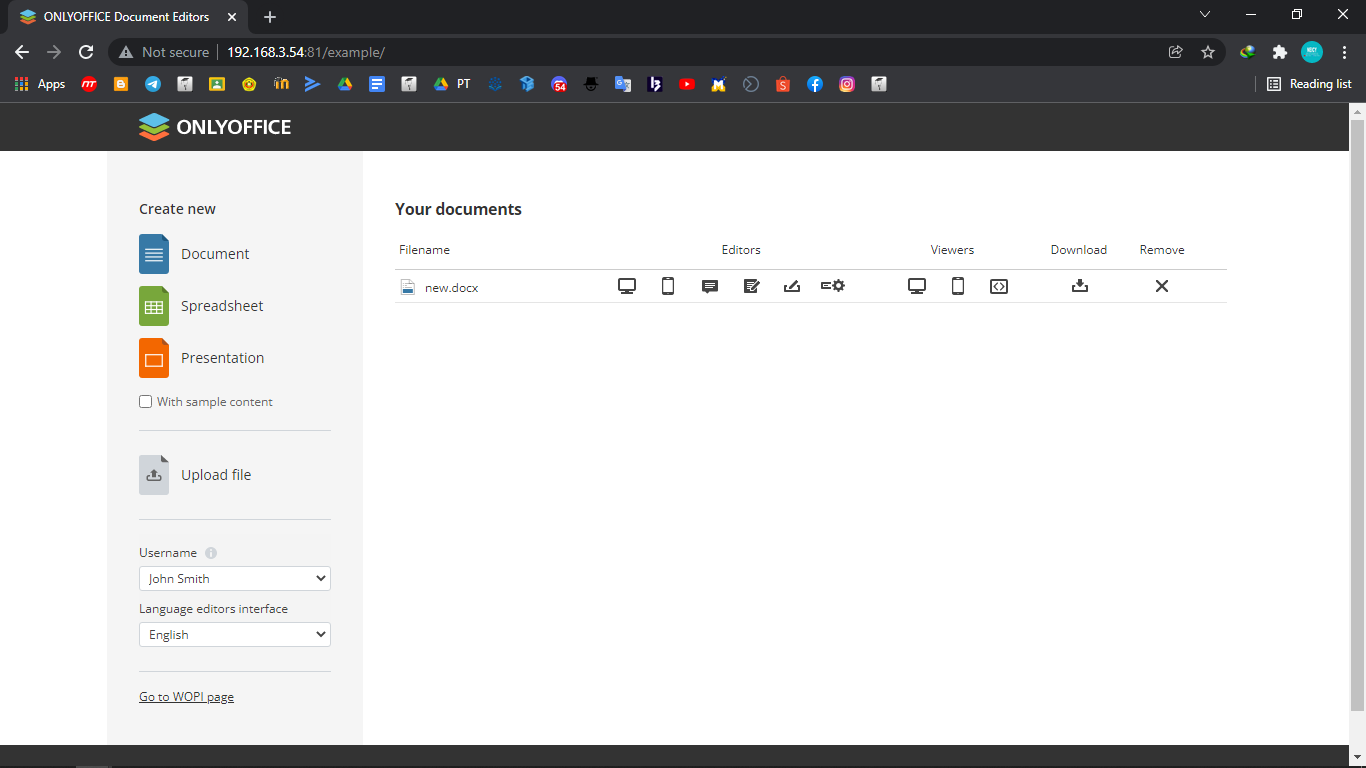
Task: Open the Instagram bookmark
Action: [847, 84]
